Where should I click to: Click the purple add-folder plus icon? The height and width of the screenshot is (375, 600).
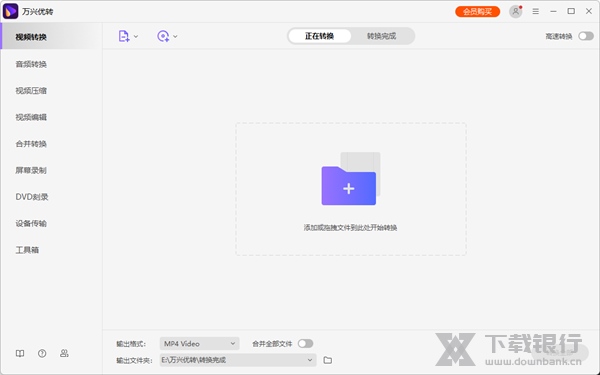click(x=349, y=186)
